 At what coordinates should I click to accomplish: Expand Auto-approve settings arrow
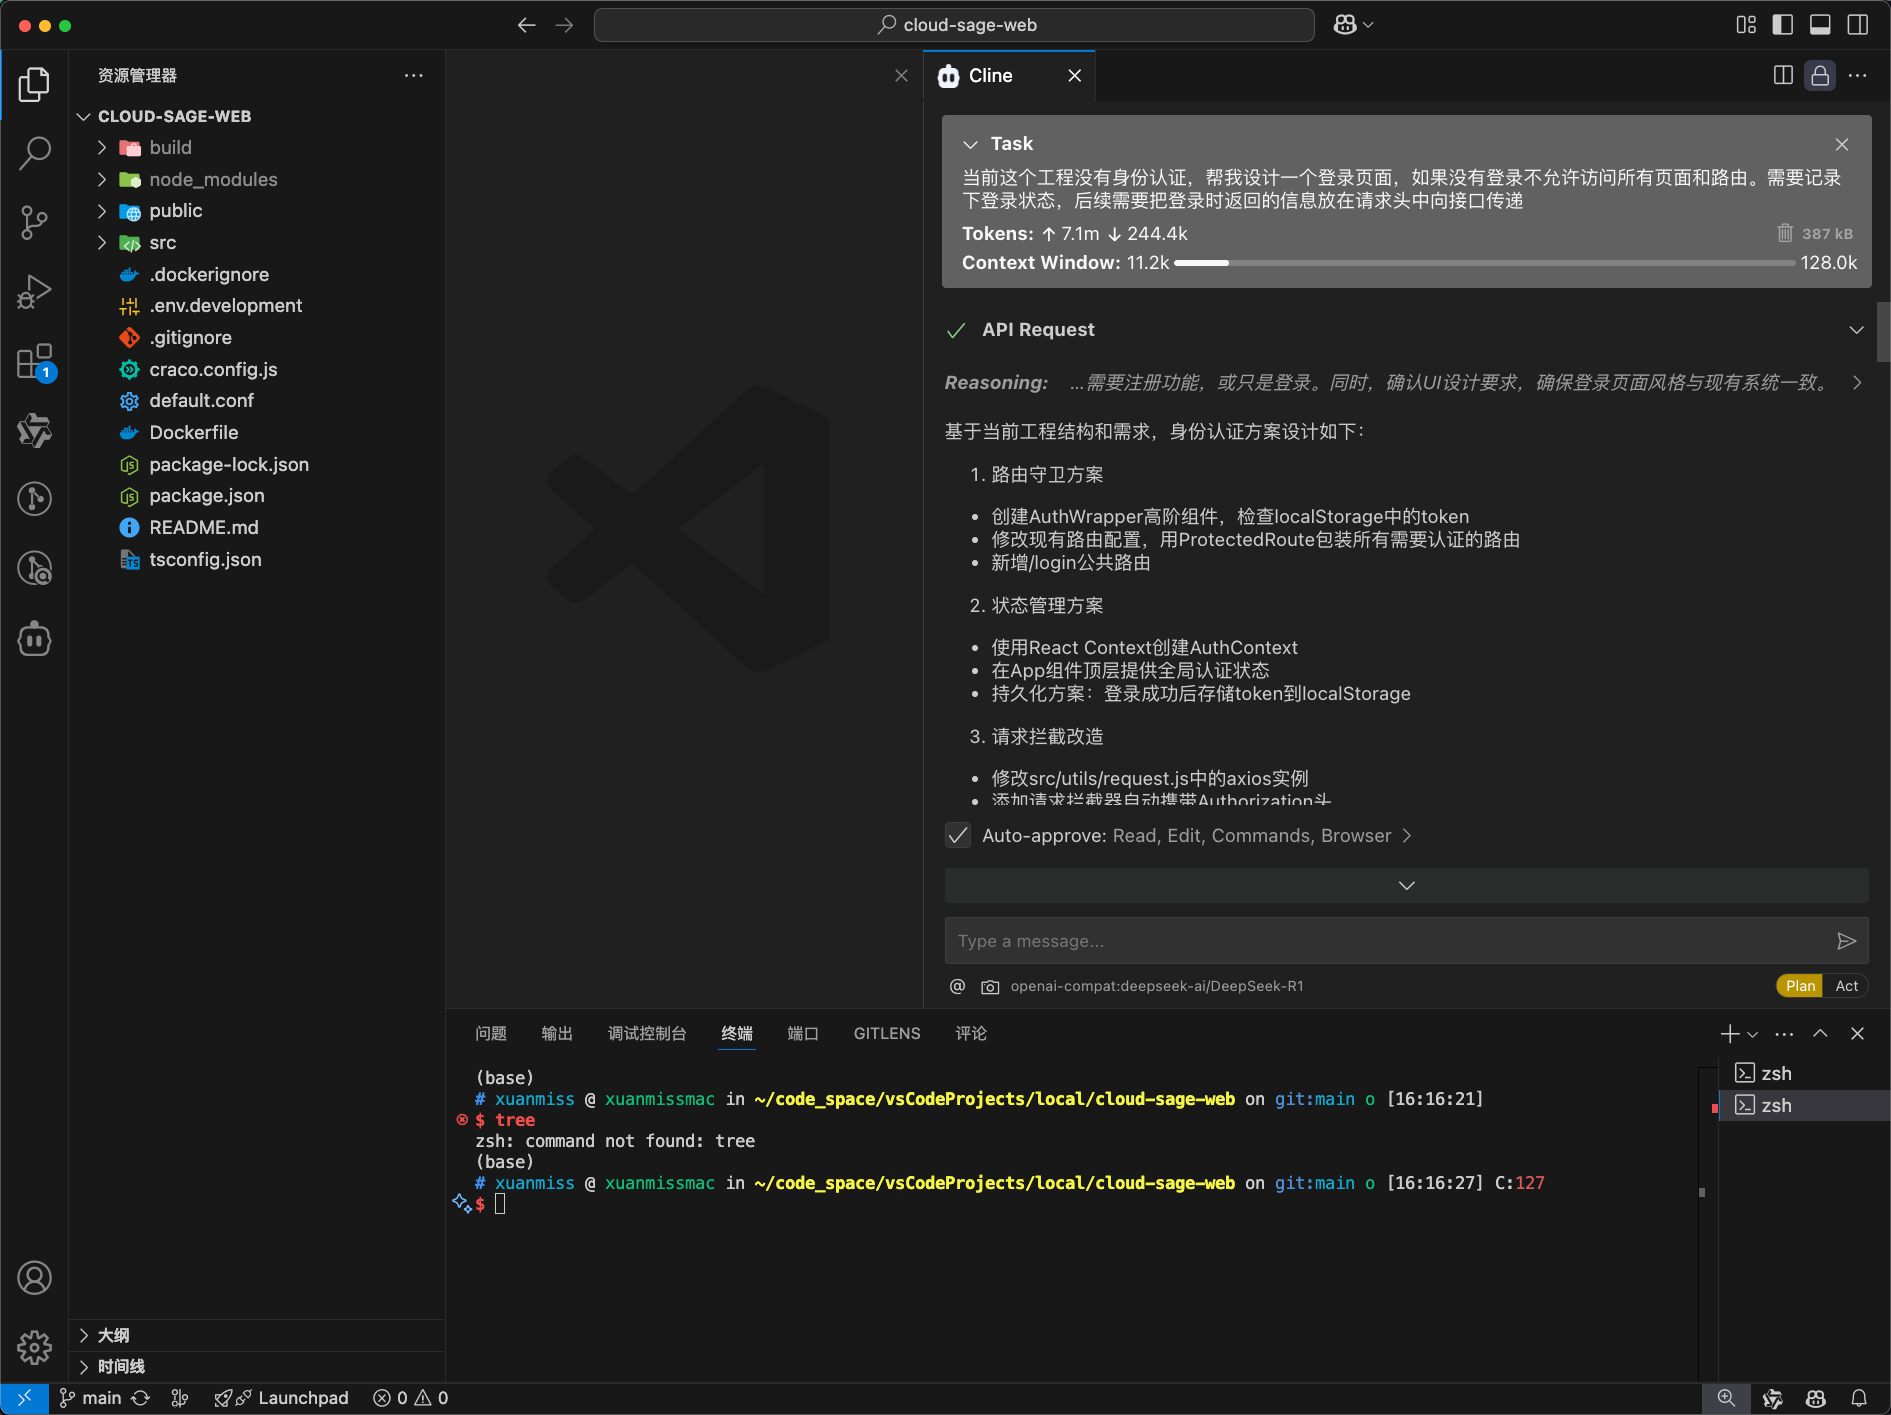pyautogui.click(x=1407, y=836)
